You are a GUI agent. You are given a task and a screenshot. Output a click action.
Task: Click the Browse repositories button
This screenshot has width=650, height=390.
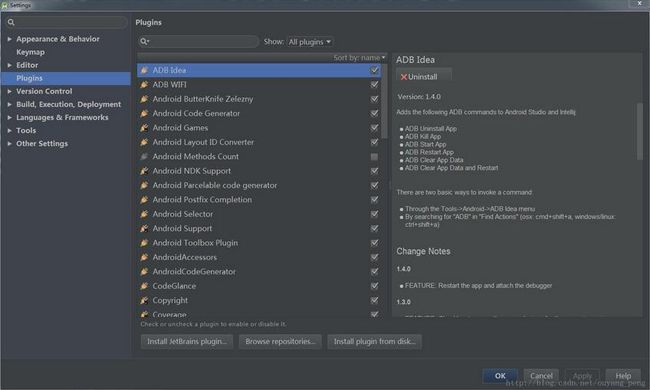pos(280,342)
